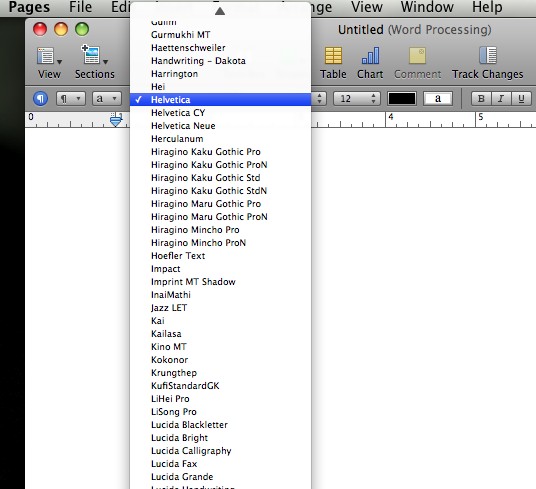Image resolution: width=536 pixels, height=489 pixels.
Task: Click the scroll-up arrow in font list
Action: 220,11
